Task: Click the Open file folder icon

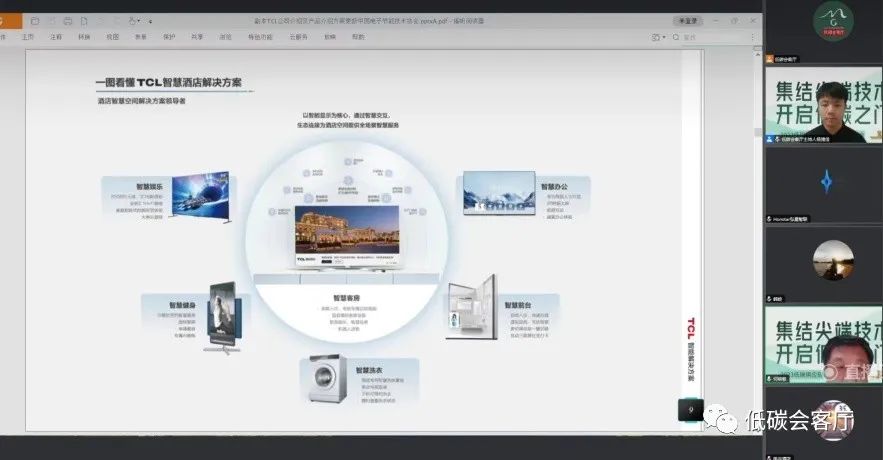Action: point(34,20)
